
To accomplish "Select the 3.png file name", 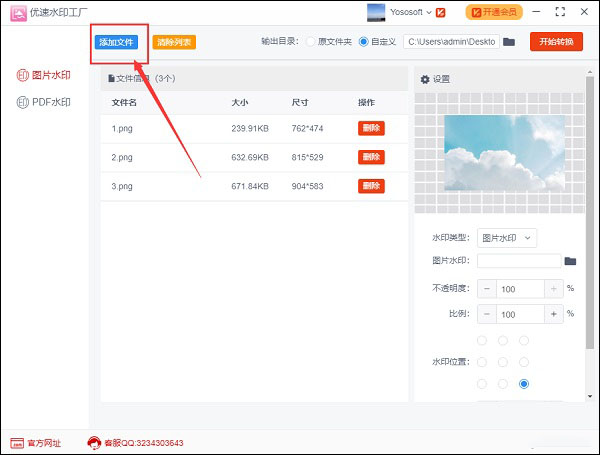I will click(122, 186).
